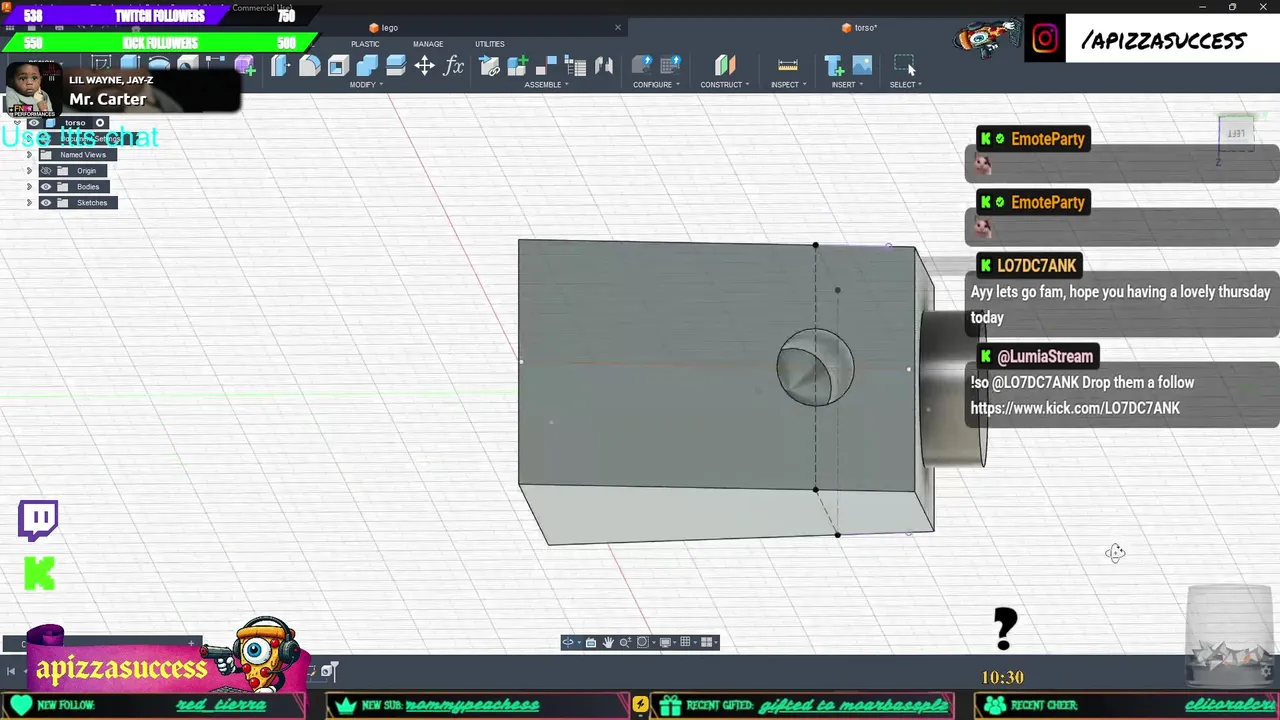Open the INSERT dropdown menu
This screenshot has width=1280, height=720.
847,85
